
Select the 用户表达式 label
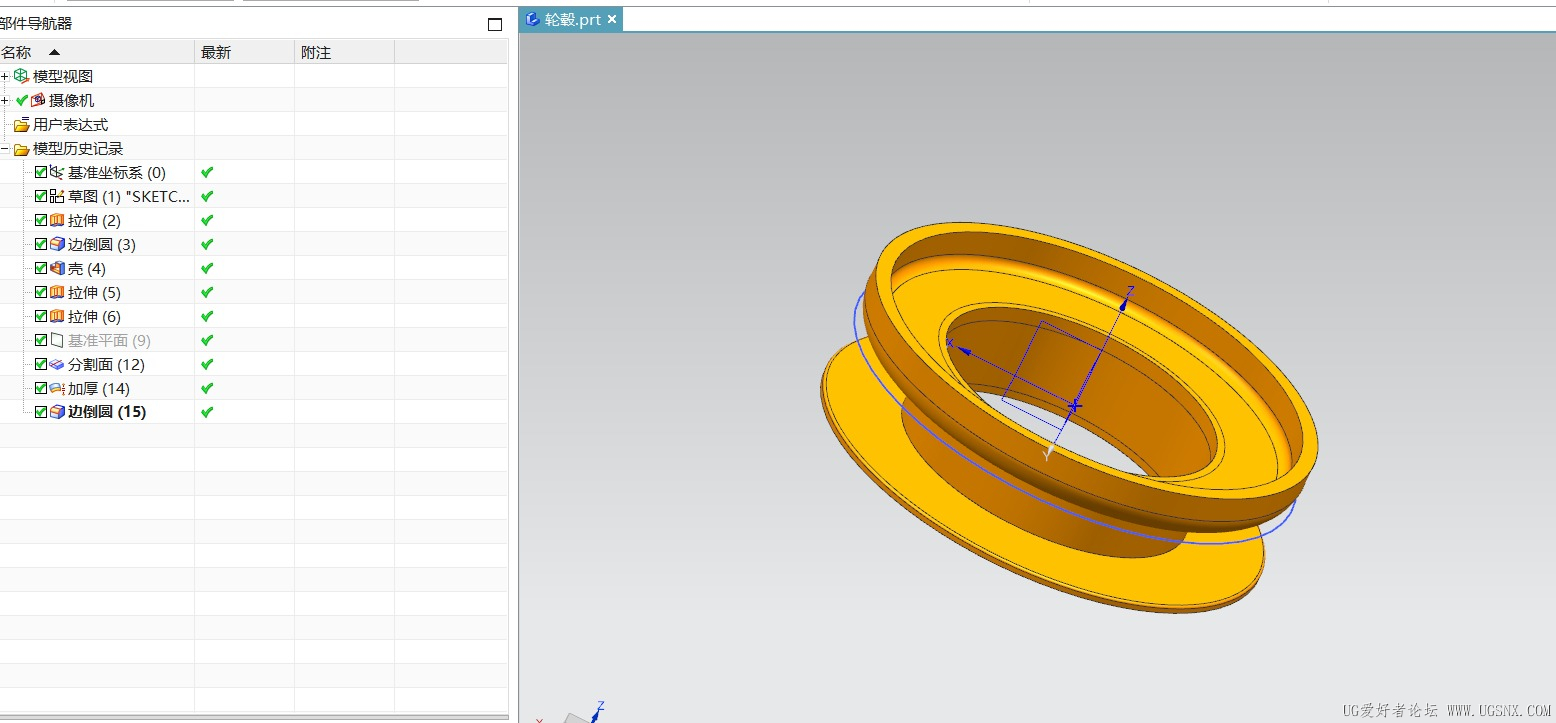point(71,124)
